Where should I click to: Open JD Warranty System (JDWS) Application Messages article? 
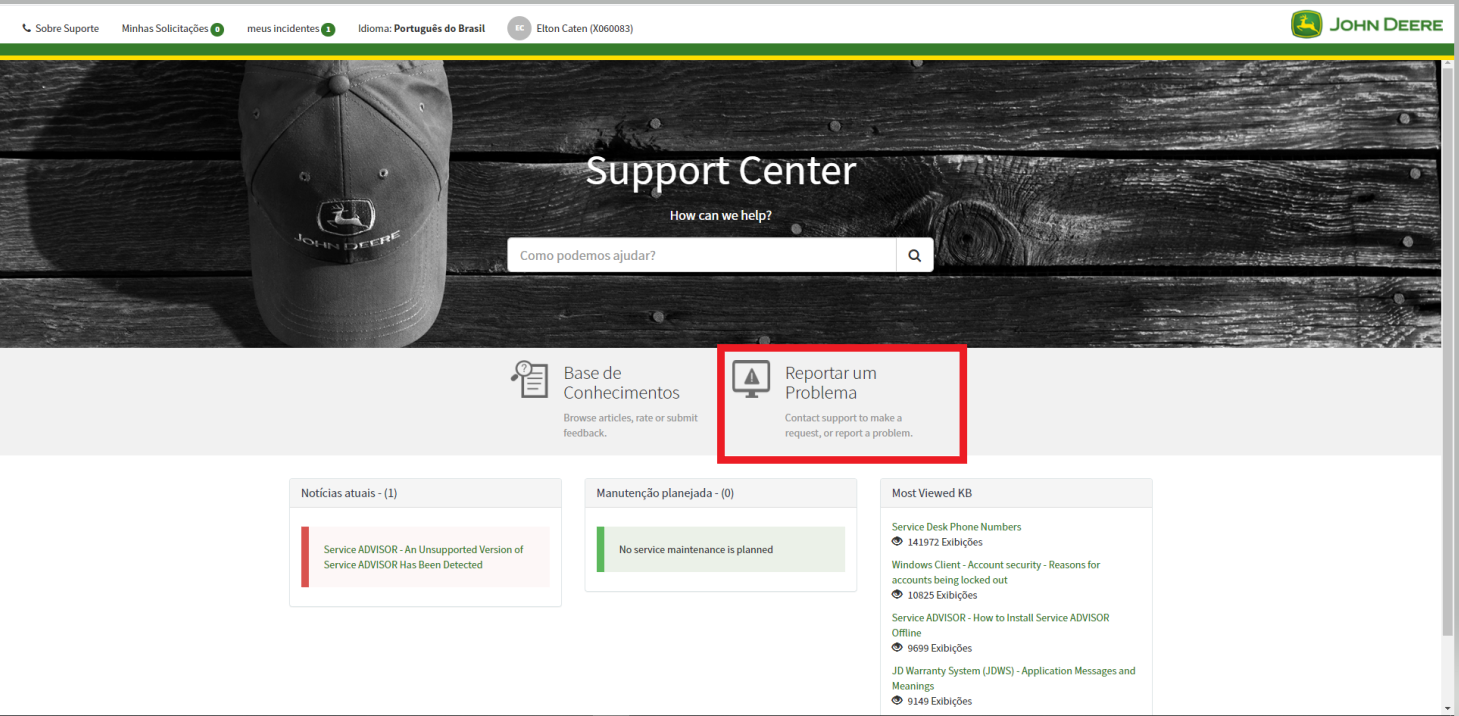click(1013, 678)
